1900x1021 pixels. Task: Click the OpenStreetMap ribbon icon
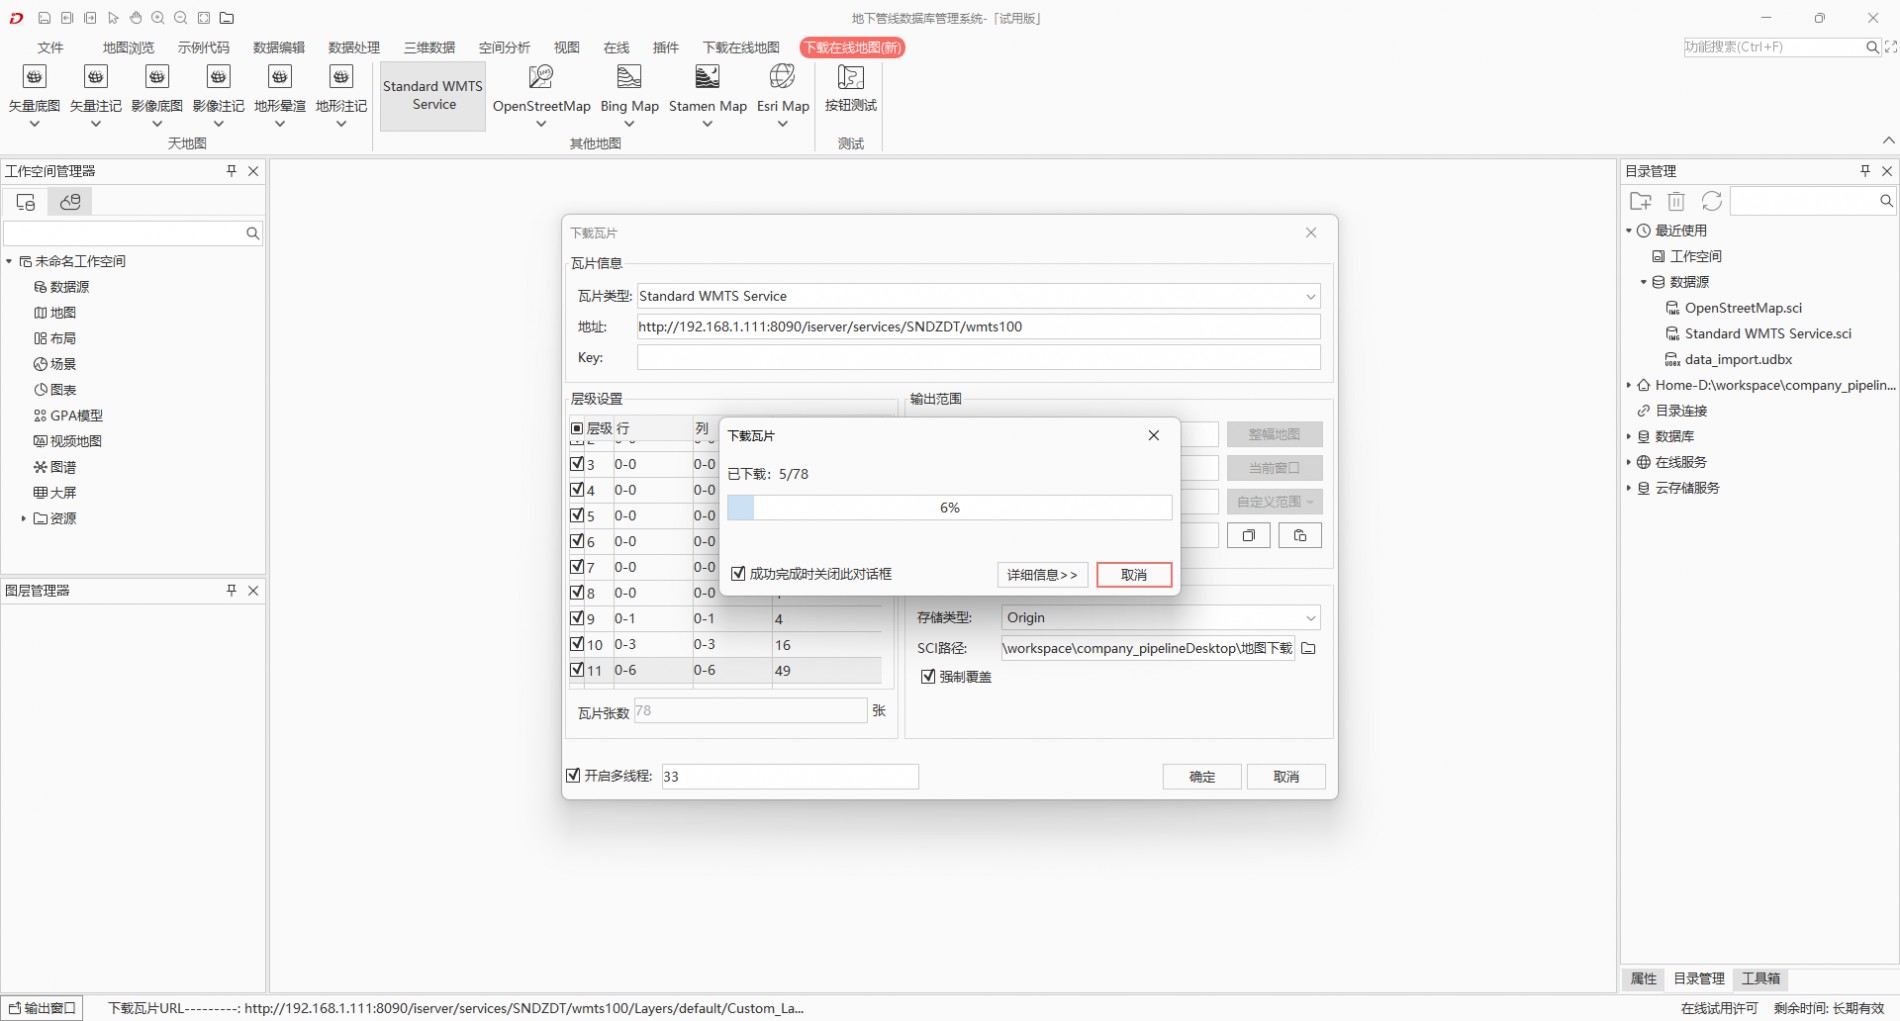click(541, 78)
